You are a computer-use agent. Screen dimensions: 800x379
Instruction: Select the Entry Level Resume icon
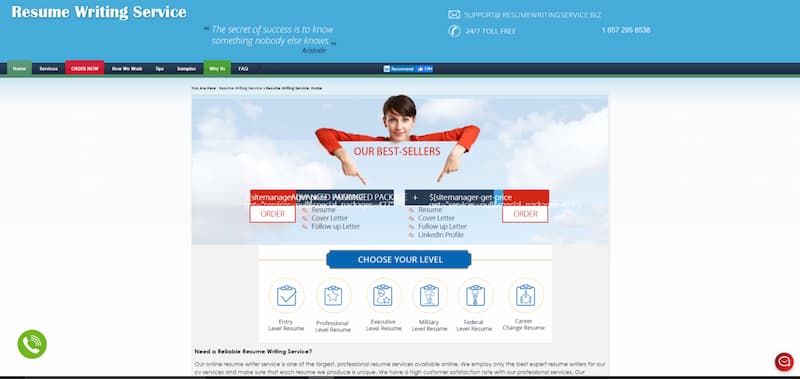pyautogui.click(x=286, y=295)
